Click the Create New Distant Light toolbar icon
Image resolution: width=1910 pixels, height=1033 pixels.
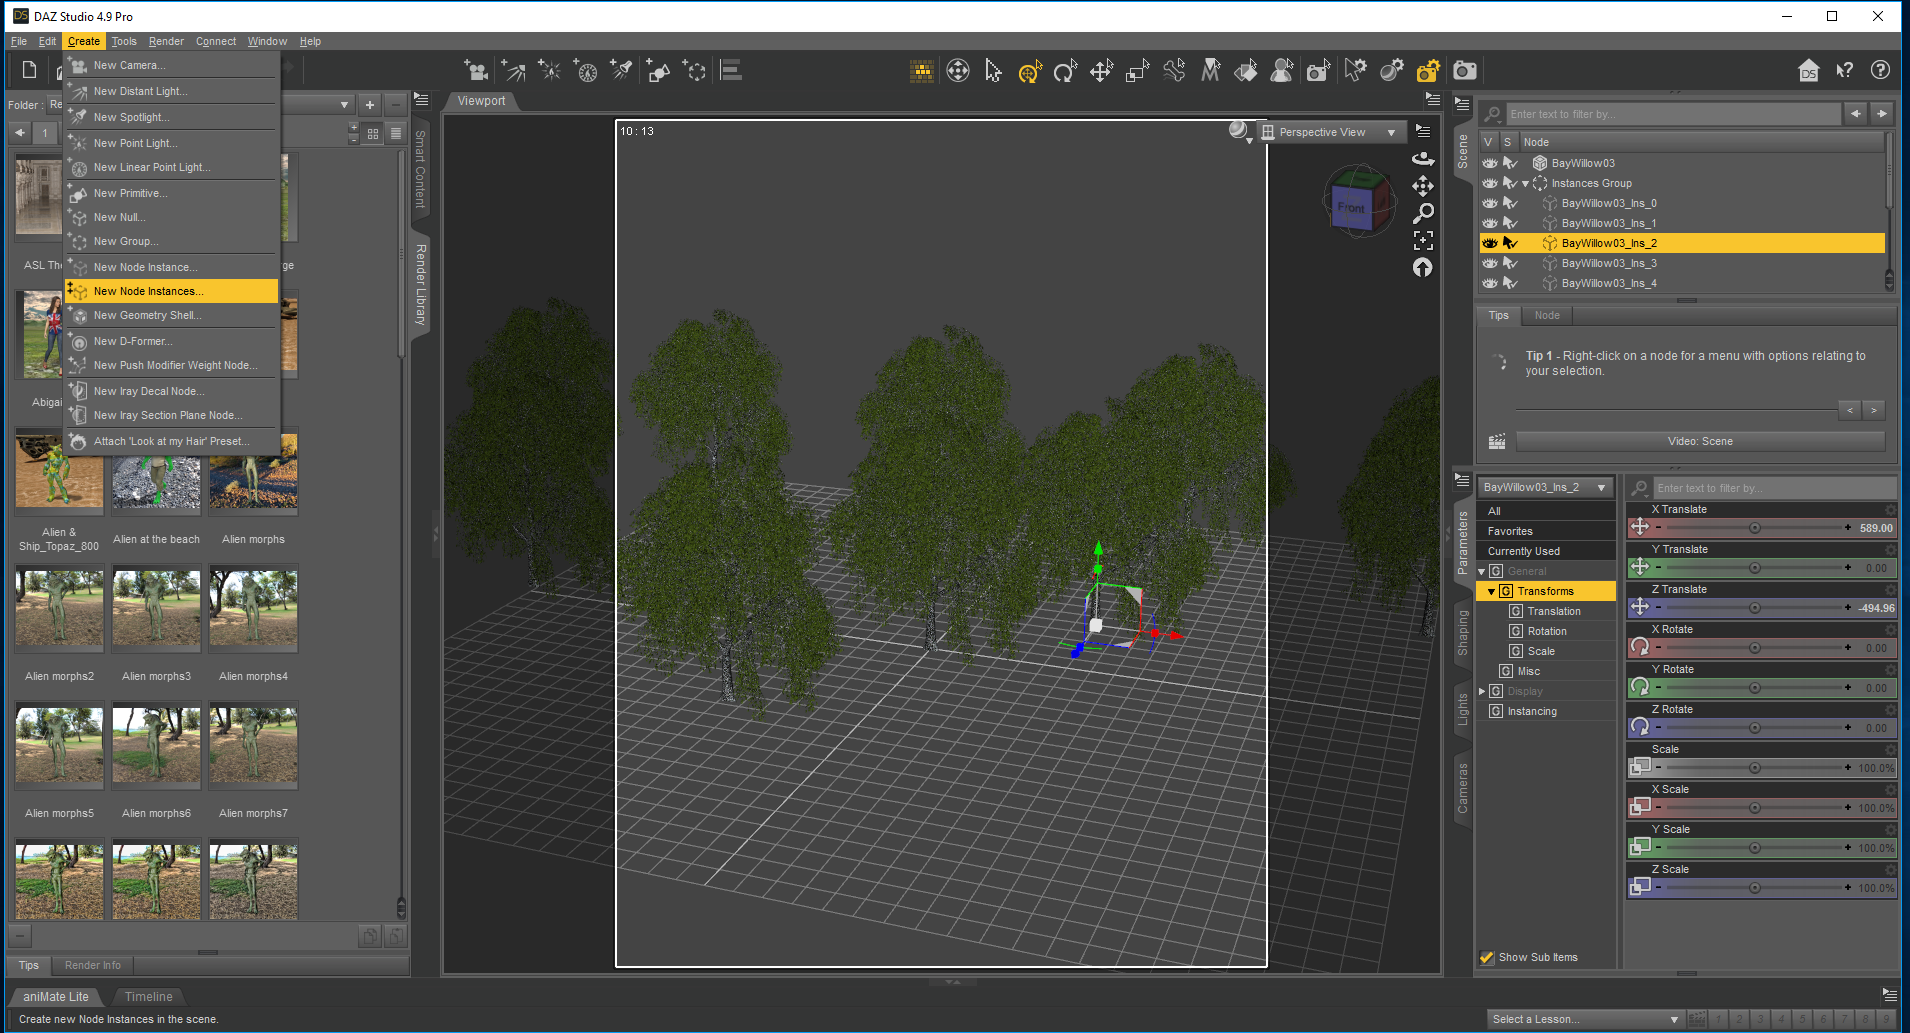pyautogui.click(x=513, y=70)
